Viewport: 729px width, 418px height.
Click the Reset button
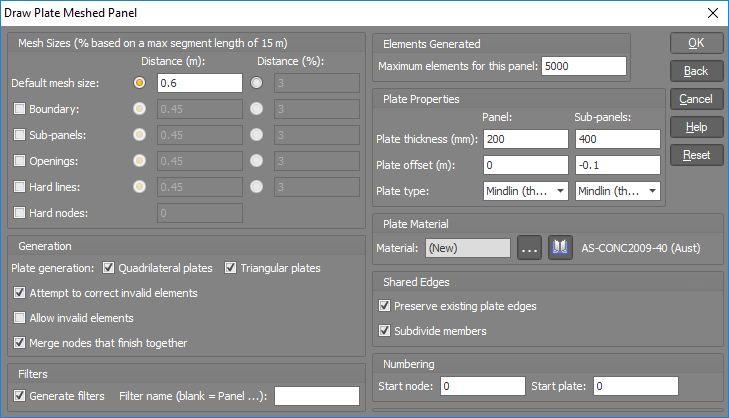click(696, 155)
